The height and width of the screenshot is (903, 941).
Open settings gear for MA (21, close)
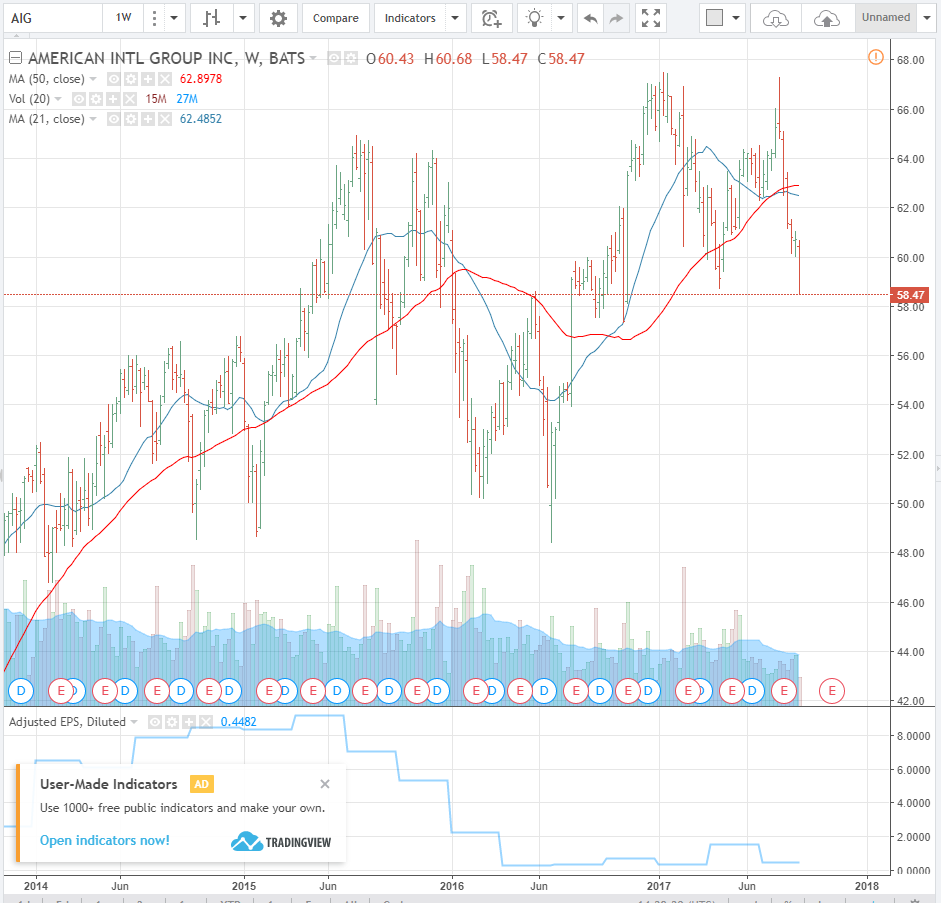pos(131,119)
